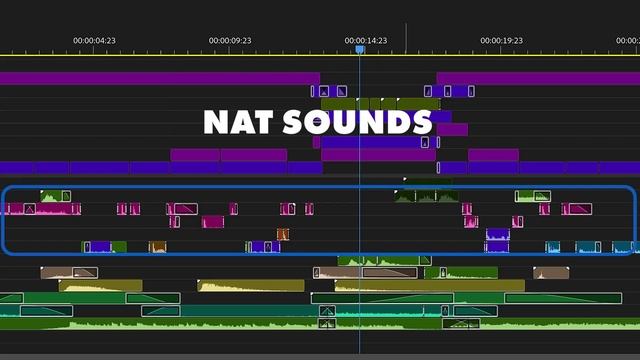This screenshot has width=640, height=360.
Task: Click the 00:00:14:23 timecode label
Action: click(366, 40)
